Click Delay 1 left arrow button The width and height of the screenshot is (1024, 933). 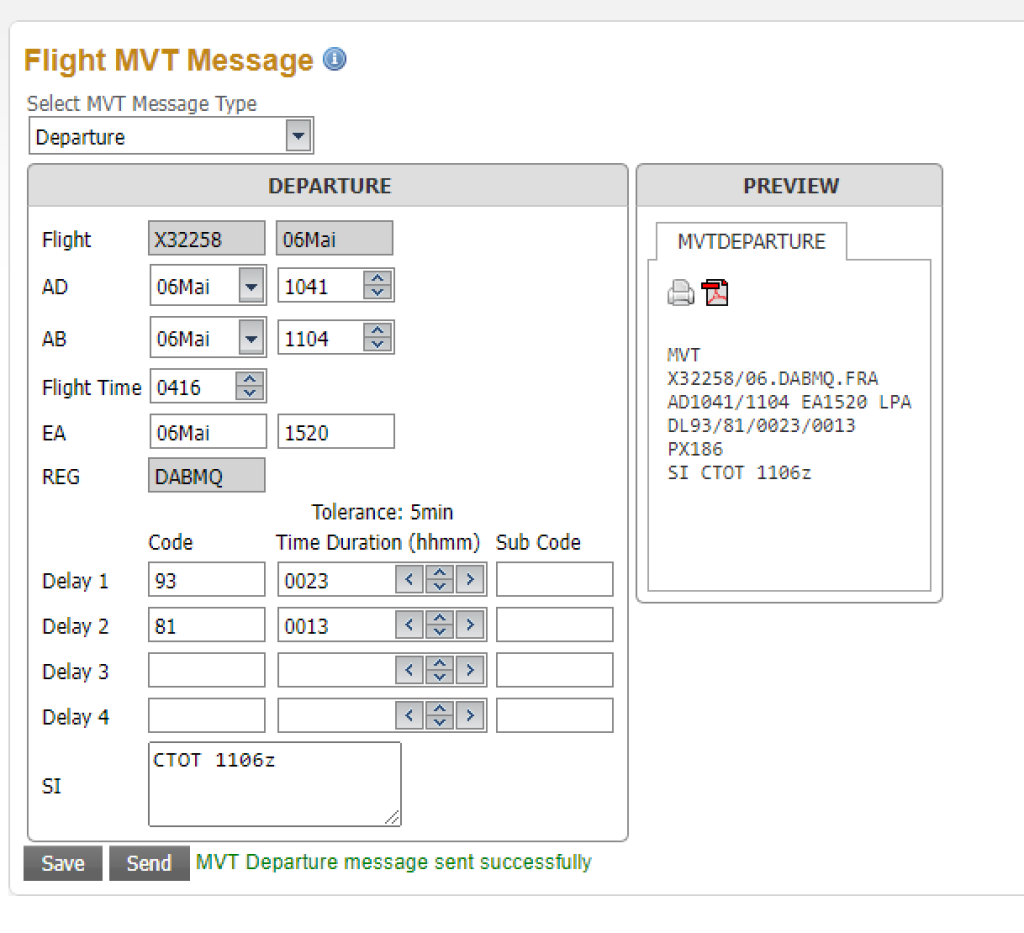409,580
